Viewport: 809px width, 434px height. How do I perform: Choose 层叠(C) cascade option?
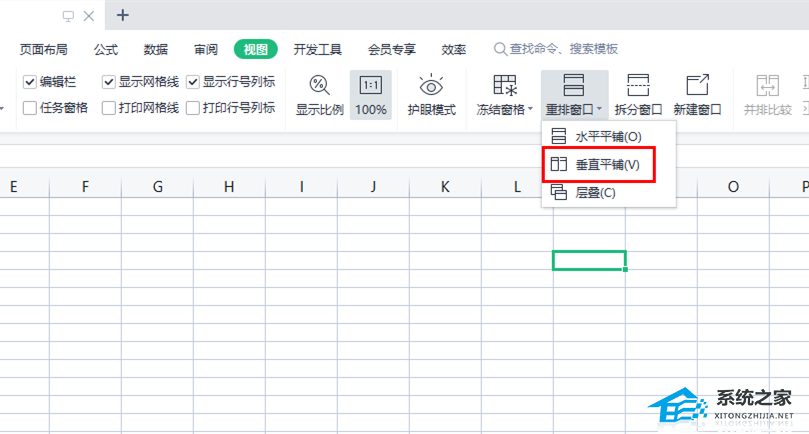(x=609, y=193)
